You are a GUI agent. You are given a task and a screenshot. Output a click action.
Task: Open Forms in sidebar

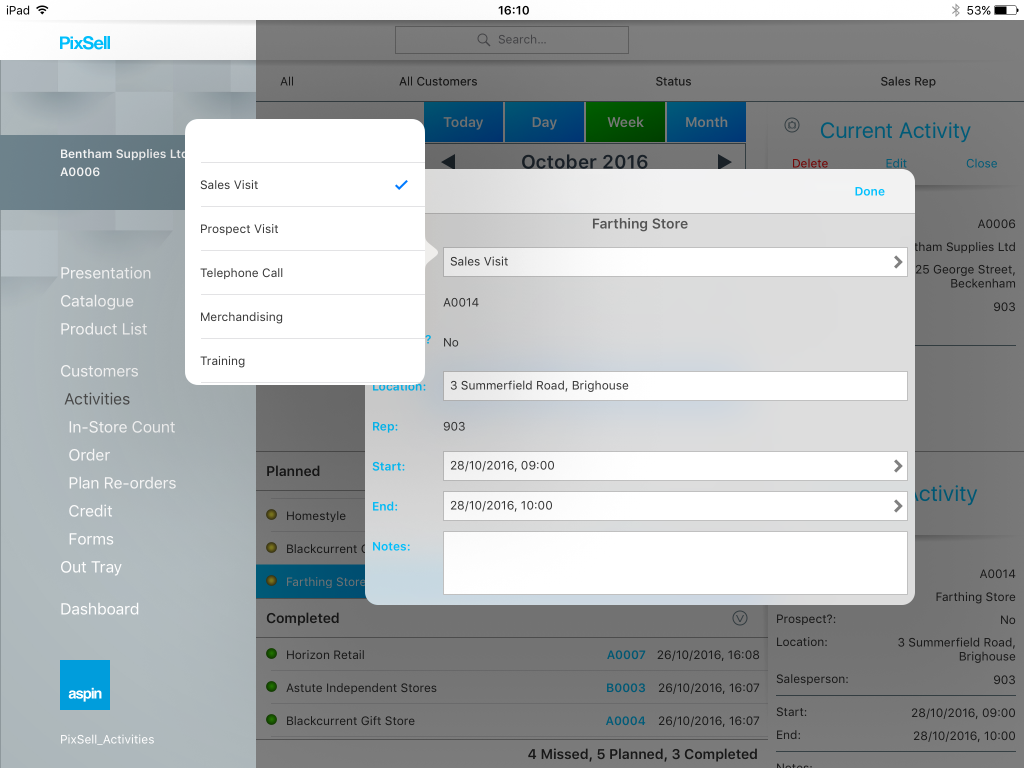click(91, 539)
